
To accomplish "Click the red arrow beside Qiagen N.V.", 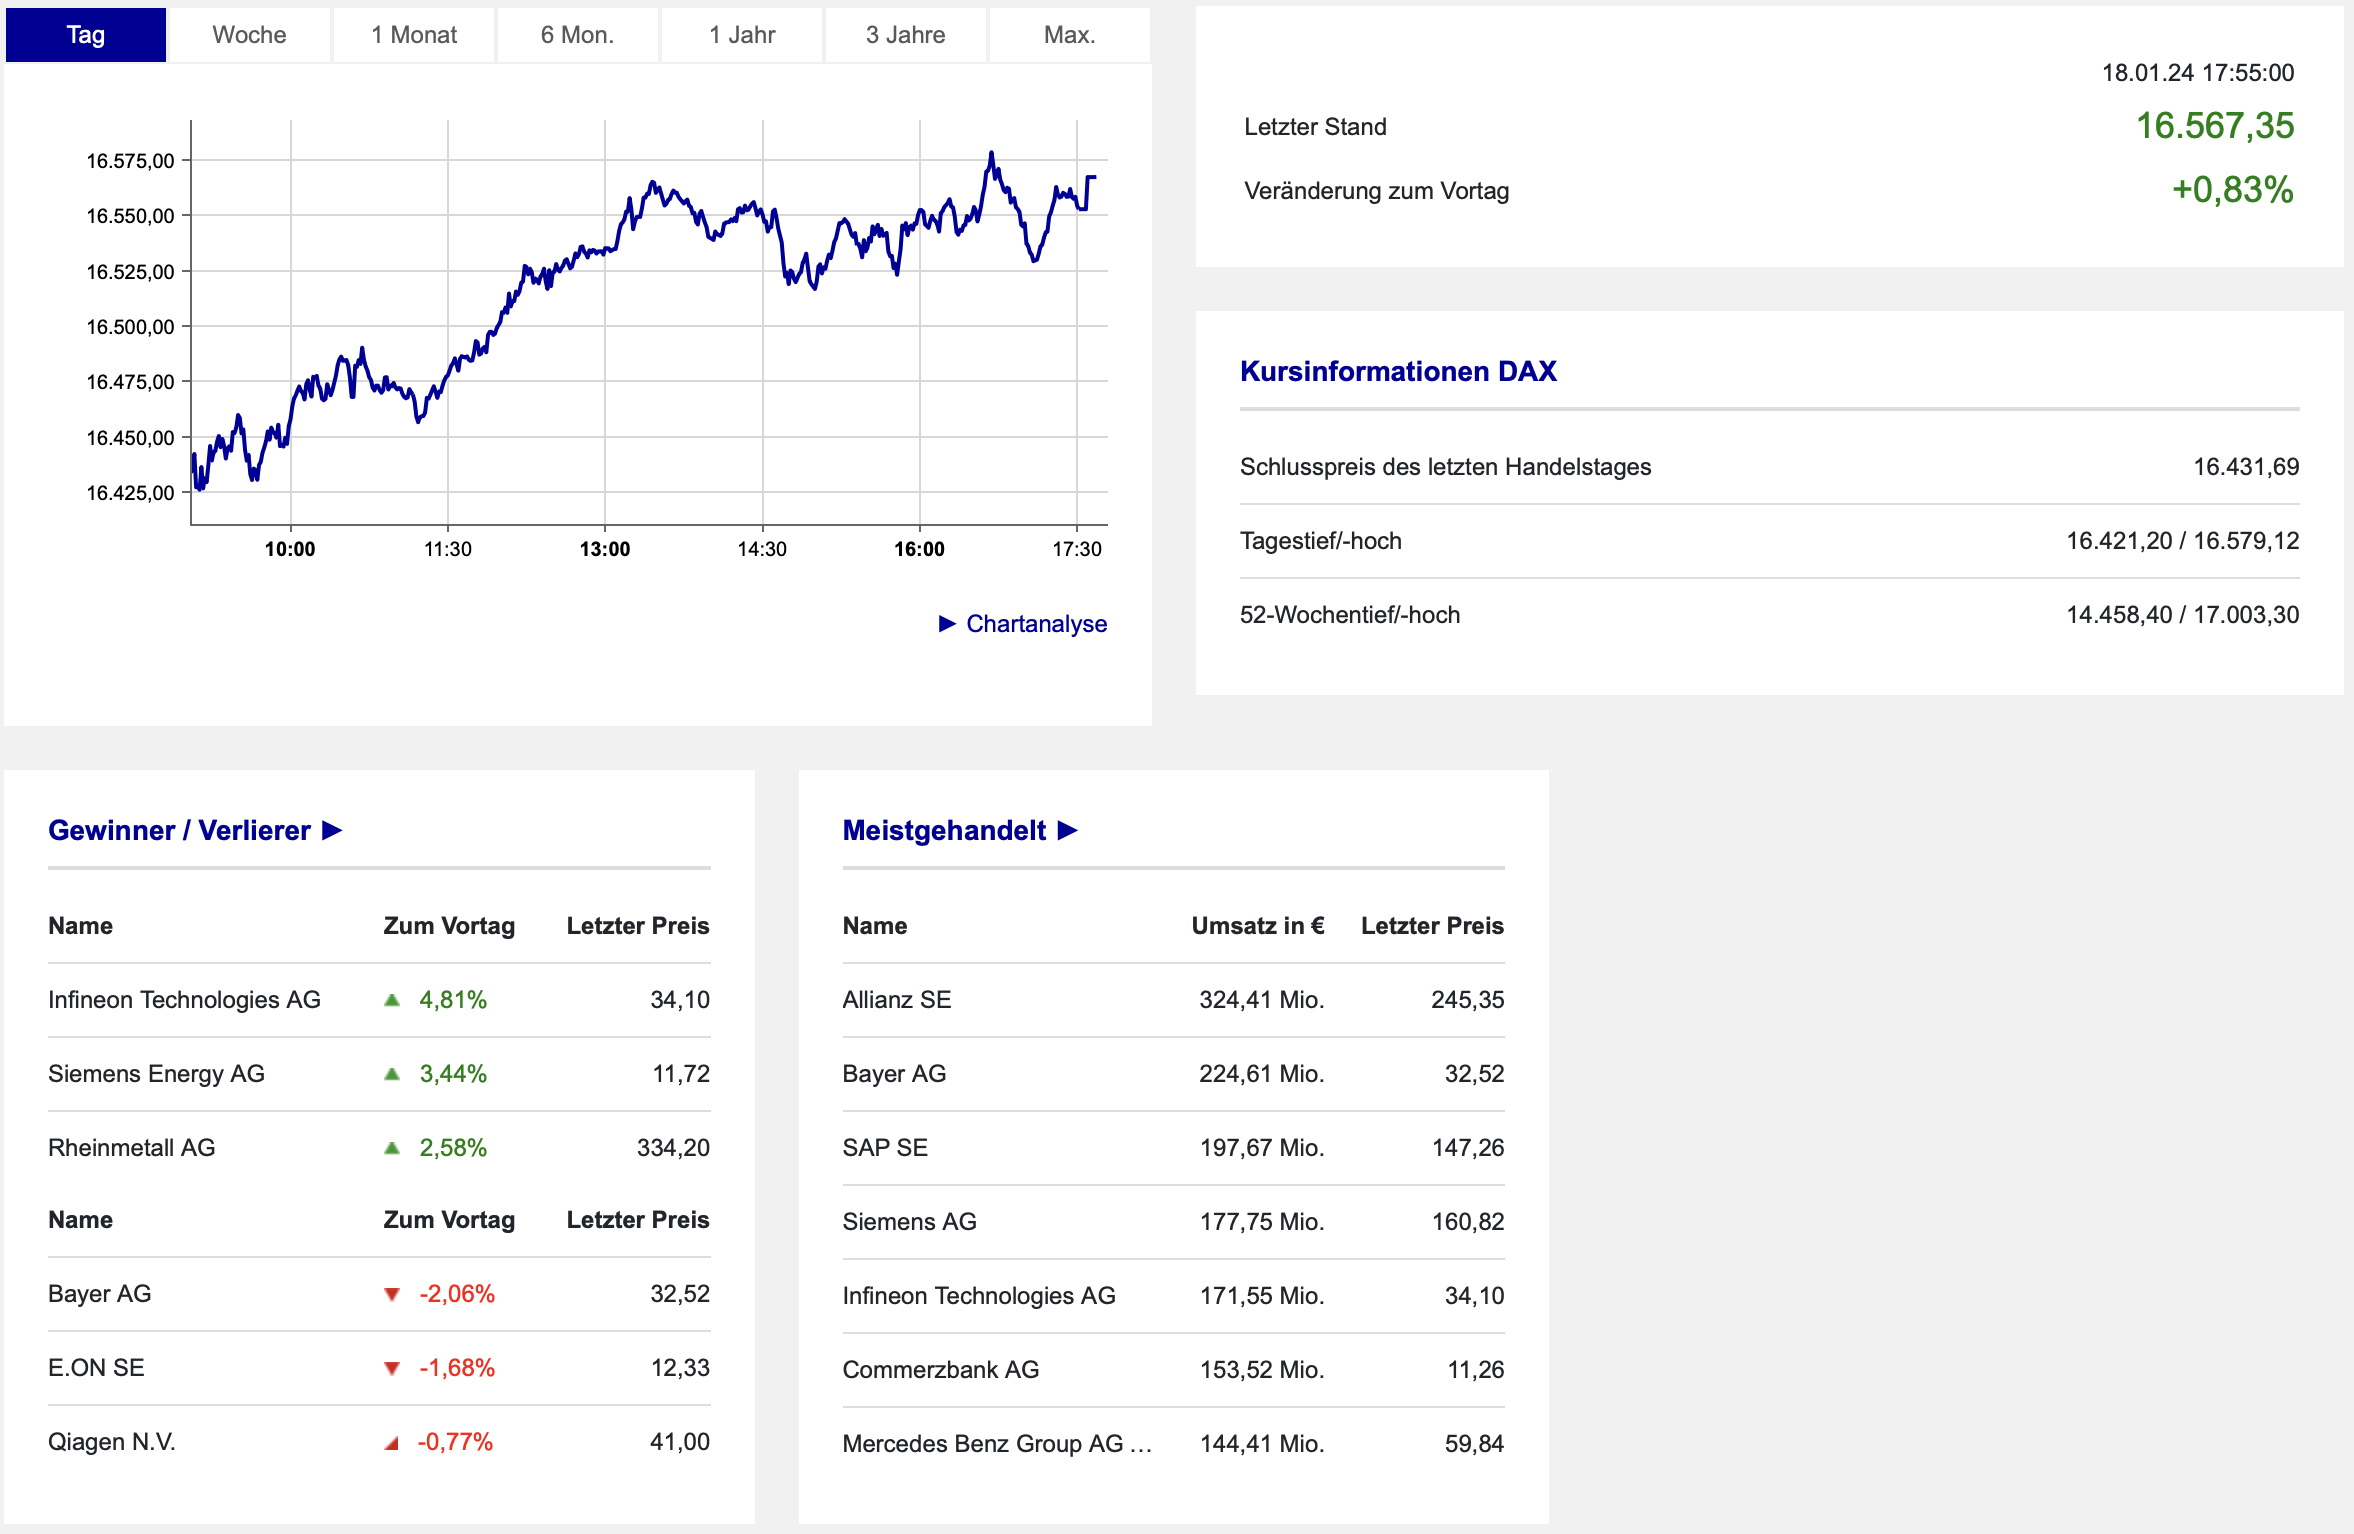I will [392, 1443].
